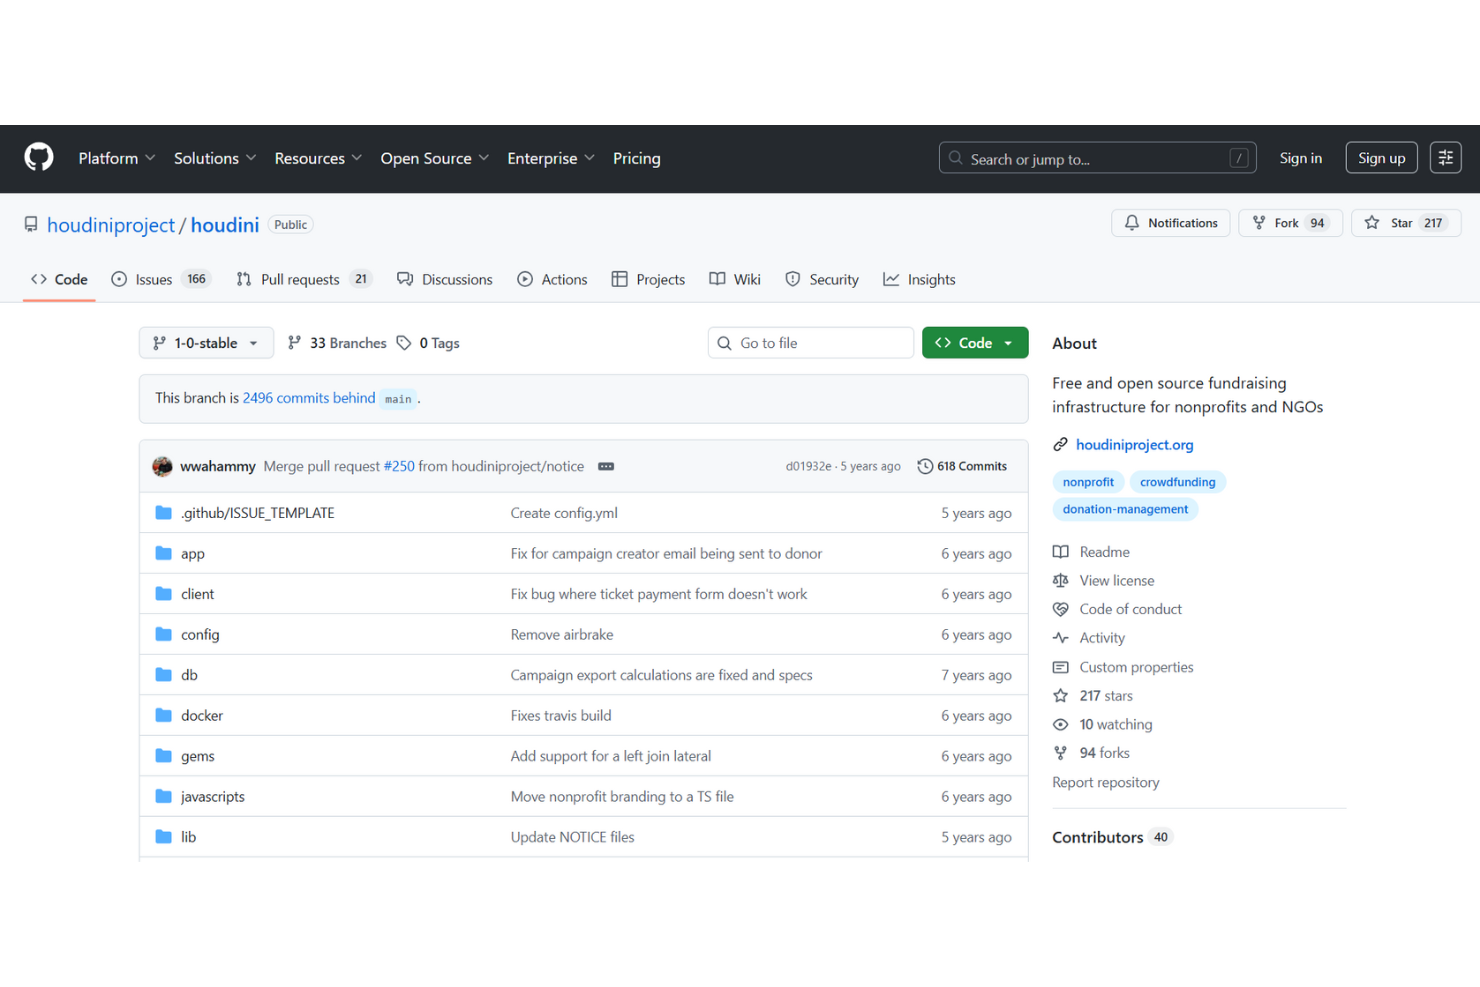Open the Open Source dropdown
This screenshot has height=987, width=1480.
435,158
